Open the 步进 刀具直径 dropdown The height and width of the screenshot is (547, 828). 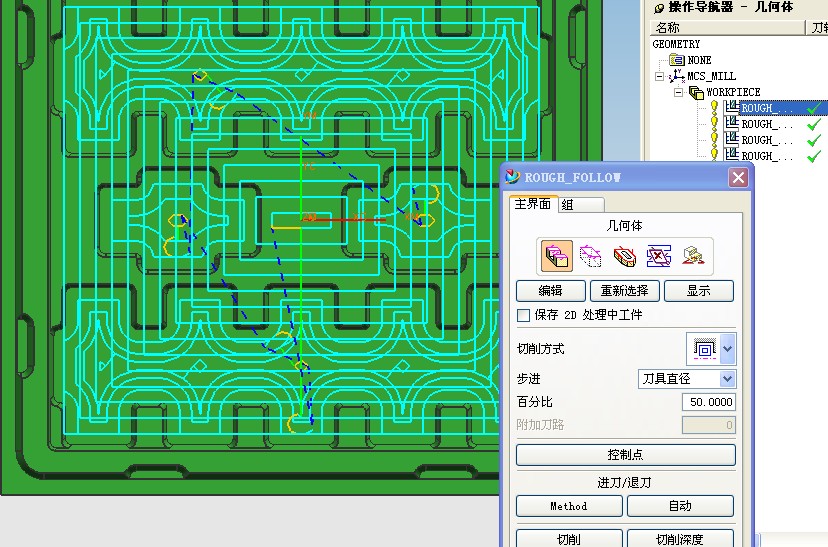click(727, 379)
